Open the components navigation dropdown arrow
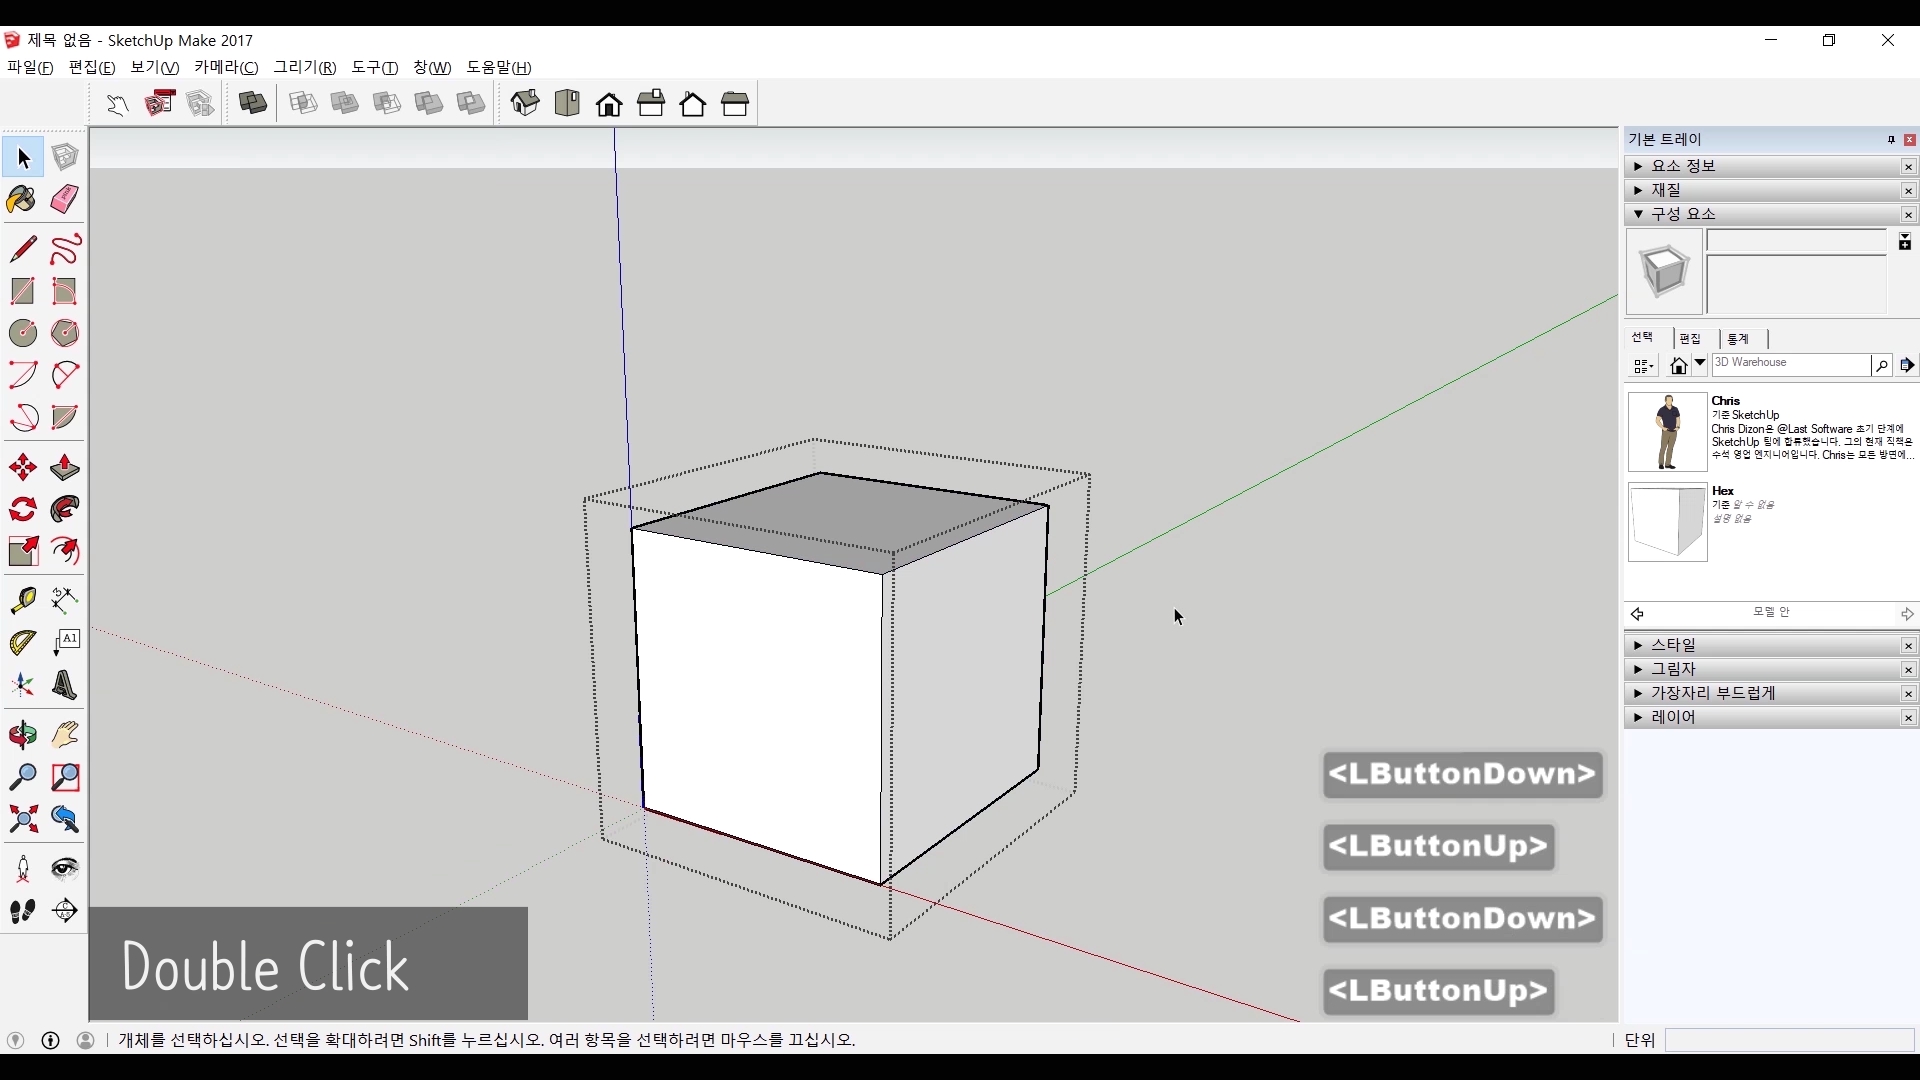1920x1080 pixels. 1700,365
